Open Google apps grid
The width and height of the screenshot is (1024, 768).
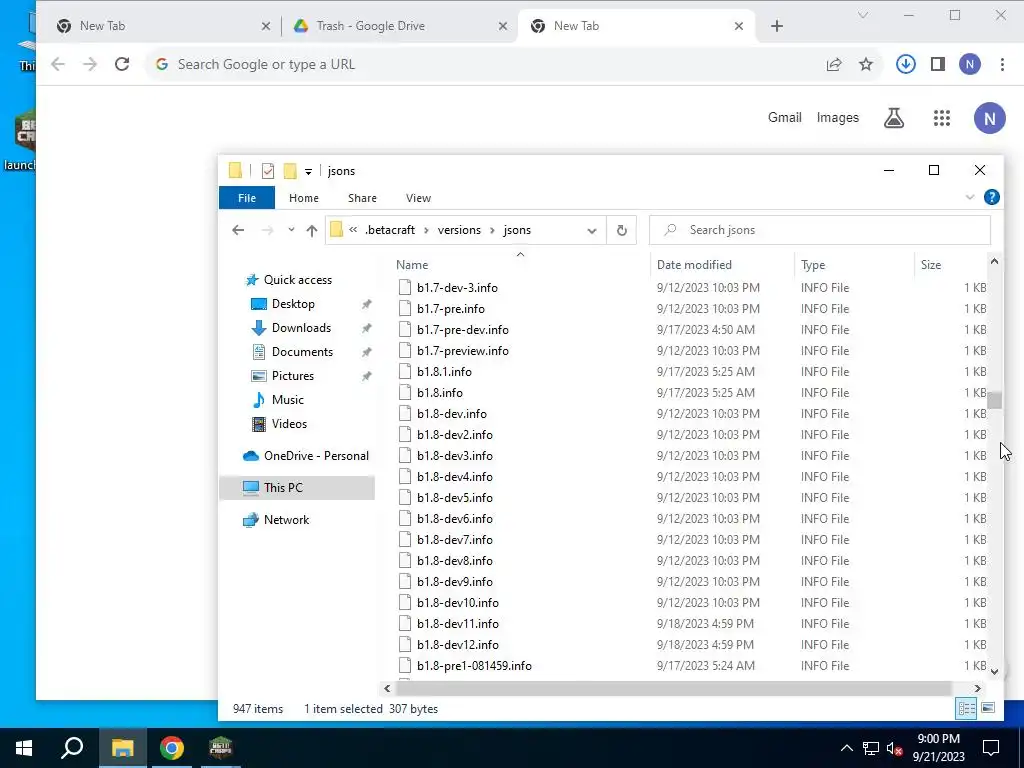pyautogui.click(x=942, y=118)
